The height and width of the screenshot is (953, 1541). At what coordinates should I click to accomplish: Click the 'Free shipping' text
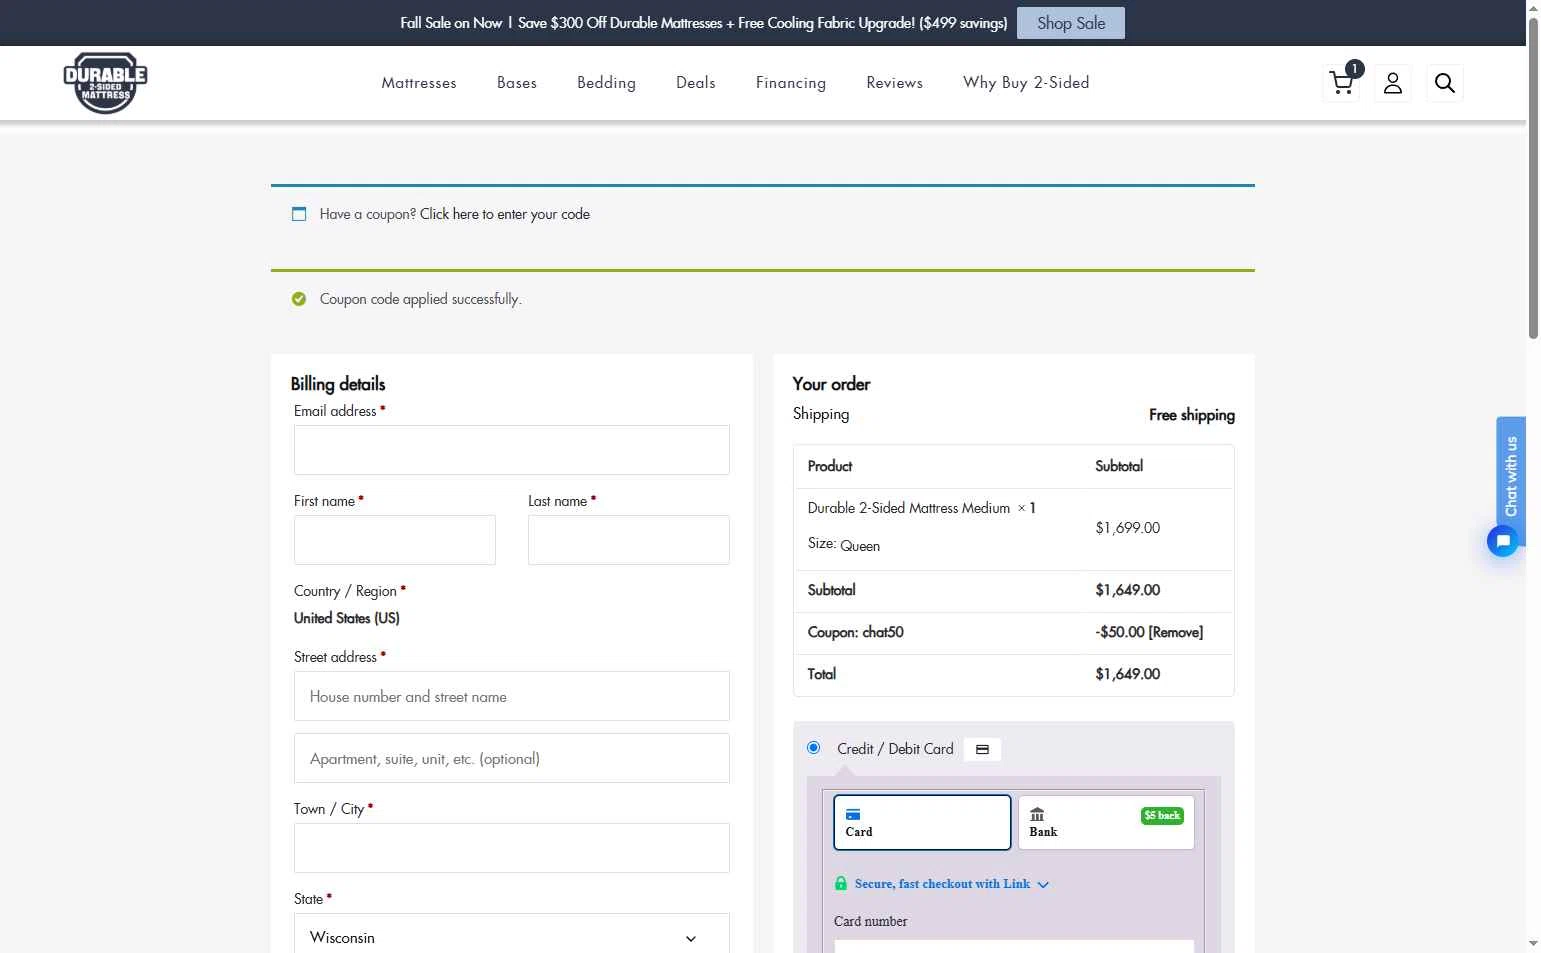click(1192, 415)
